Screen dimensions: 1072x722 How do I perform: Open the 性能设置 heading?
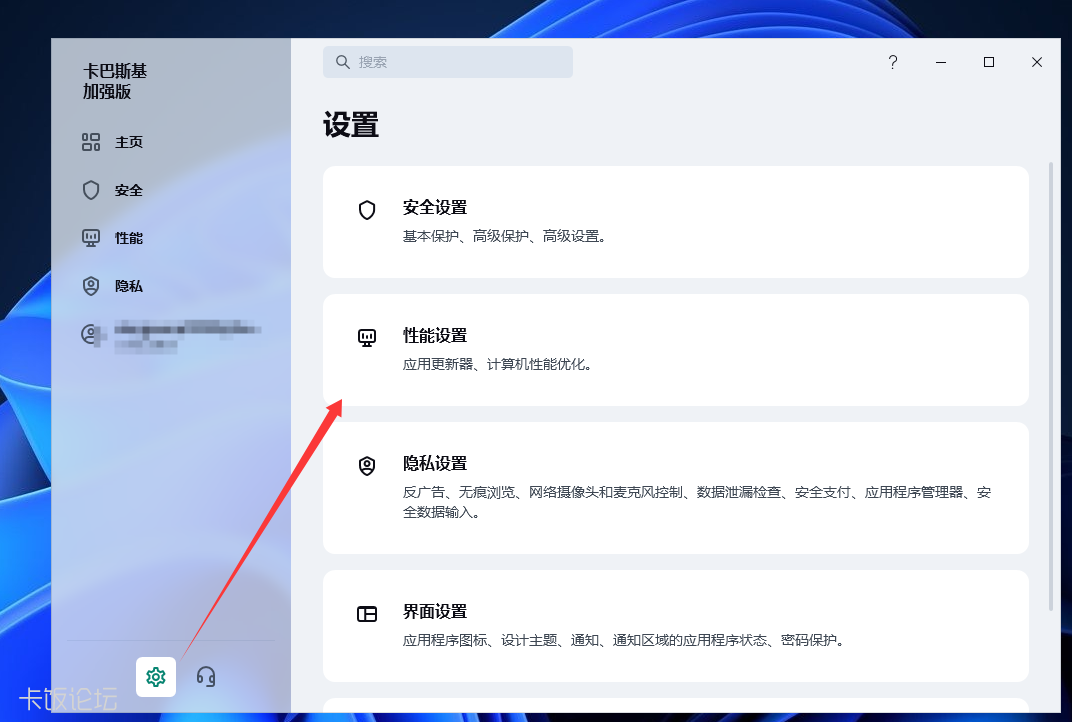(x=435, y=335)
